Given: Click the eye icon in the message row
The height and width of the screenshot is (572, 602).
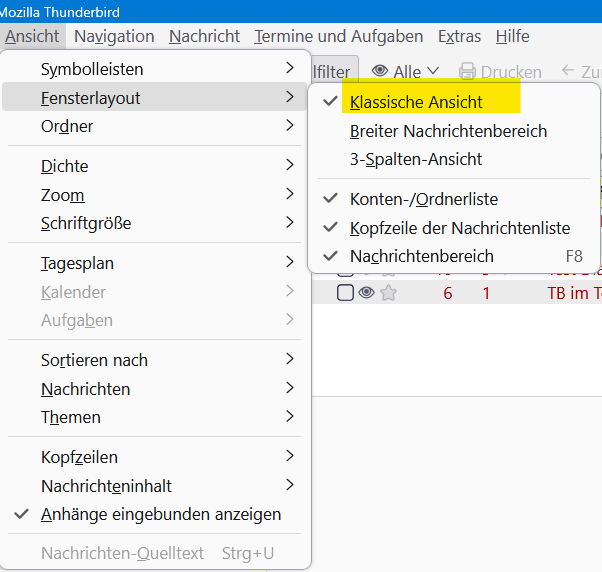Looking at the screenshot, I should [366, 293].
